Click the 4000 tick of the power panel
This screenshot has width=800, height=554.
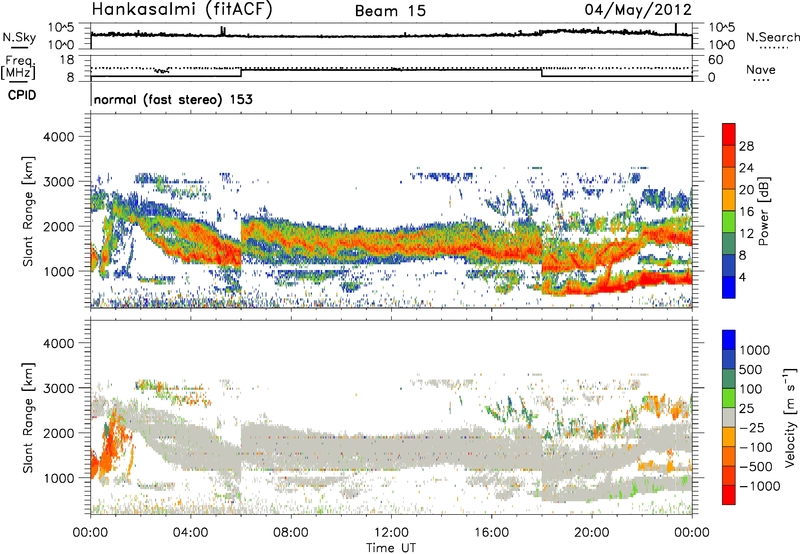pos(59,137)
